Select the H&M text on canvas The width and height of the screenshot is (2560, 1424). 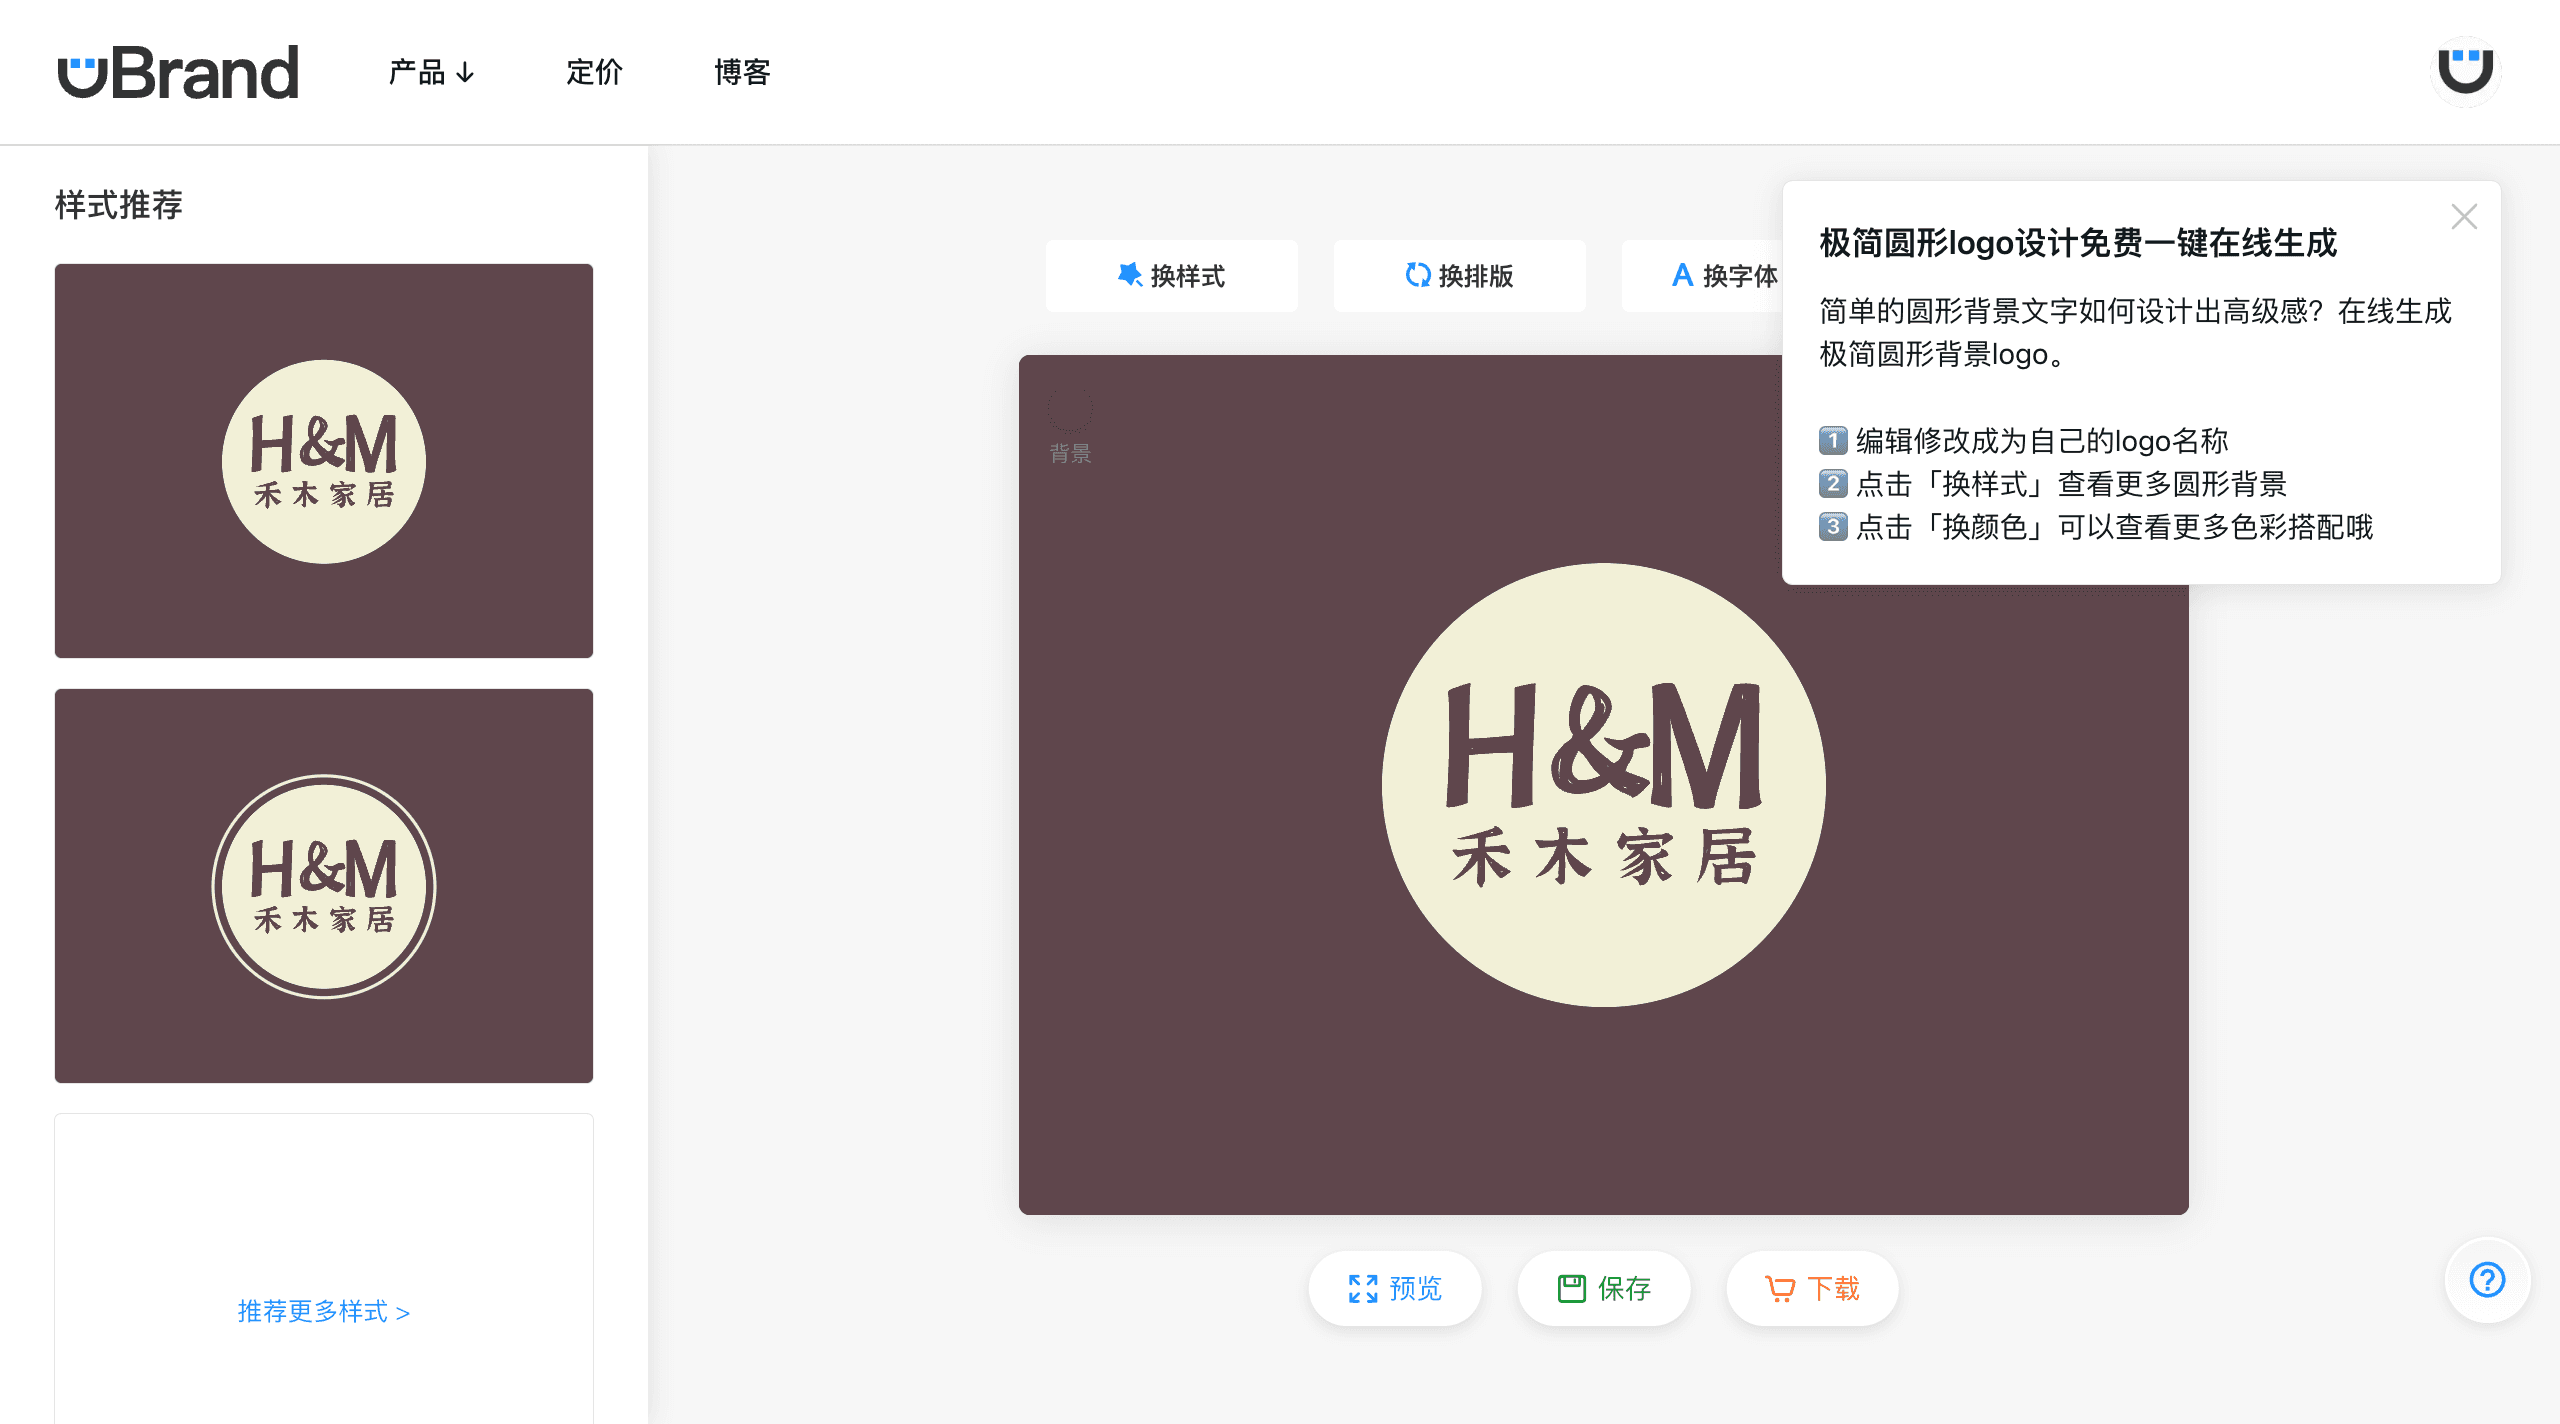point(1603,746)
